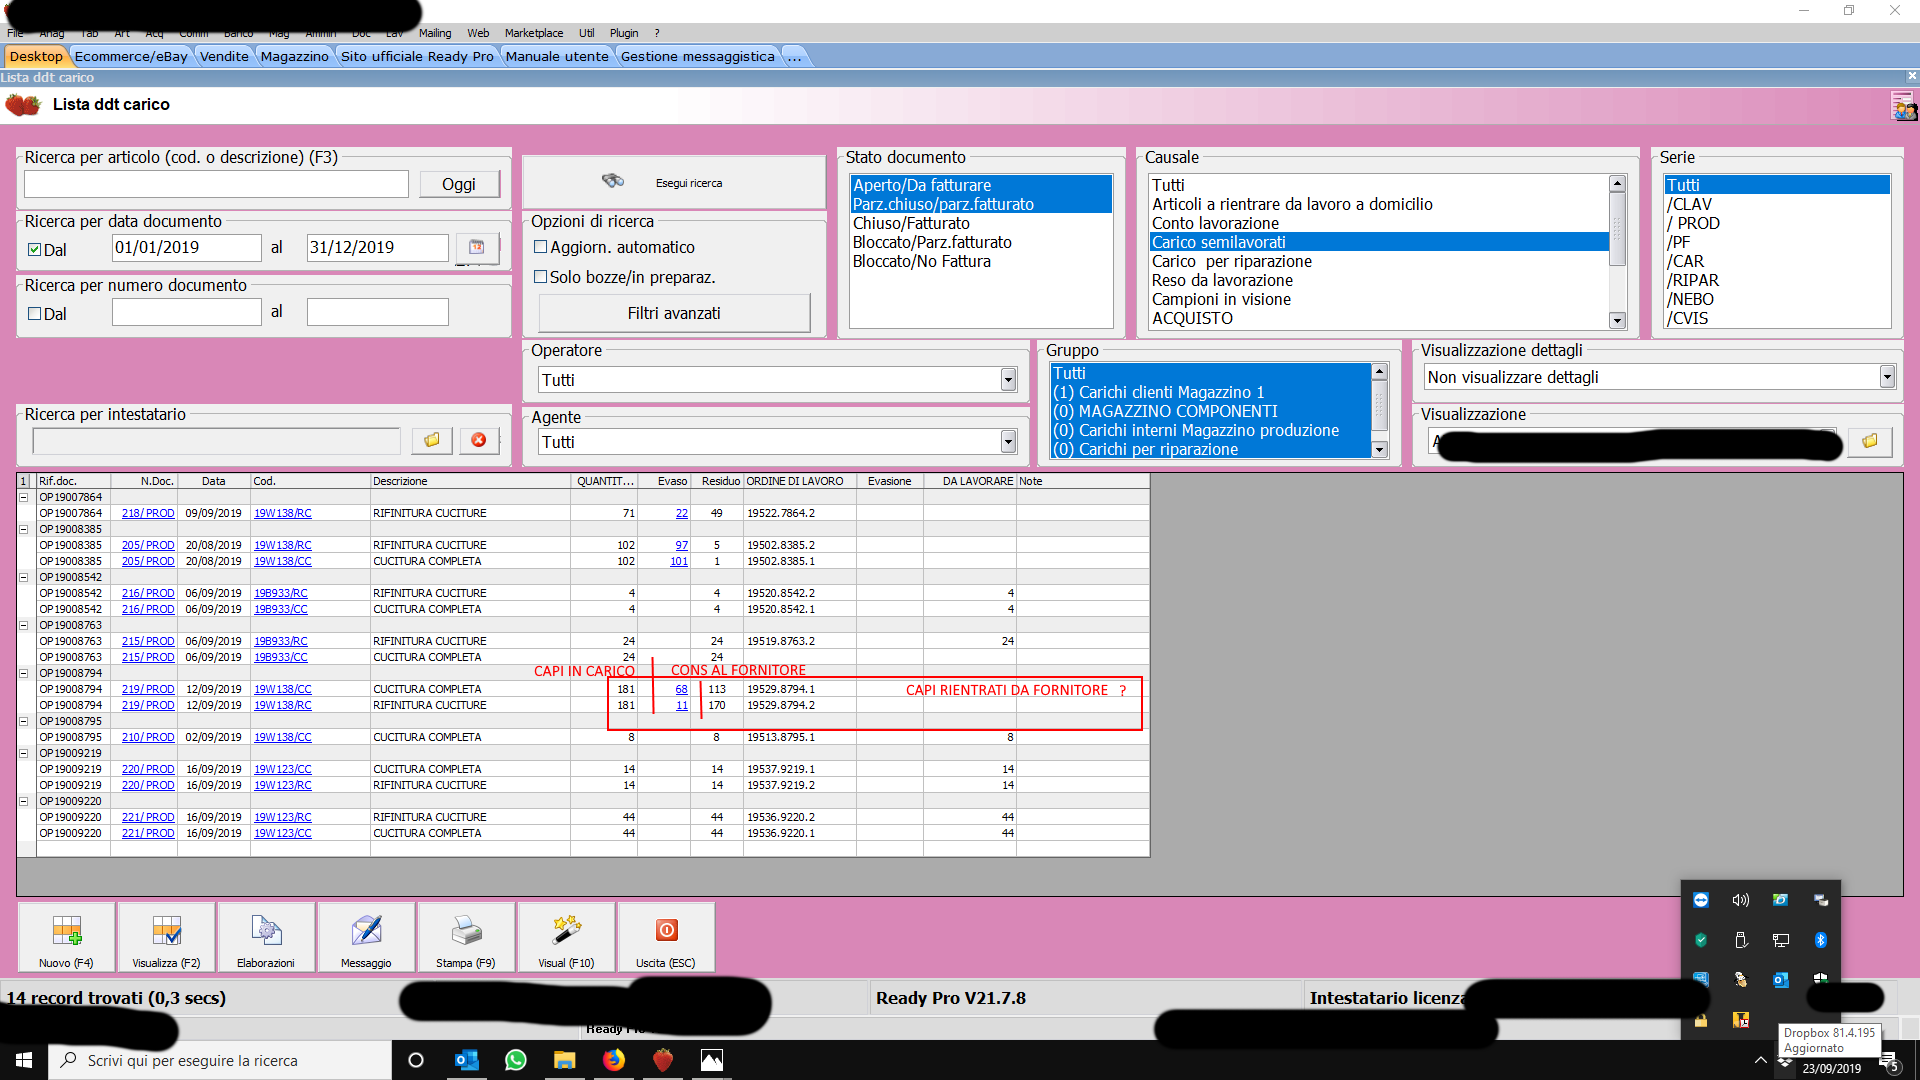The width and height of the screenshot is (1920, 1080).
Task: Switch to the Ecommerce/eBay tab
Action: pos(131,56)
